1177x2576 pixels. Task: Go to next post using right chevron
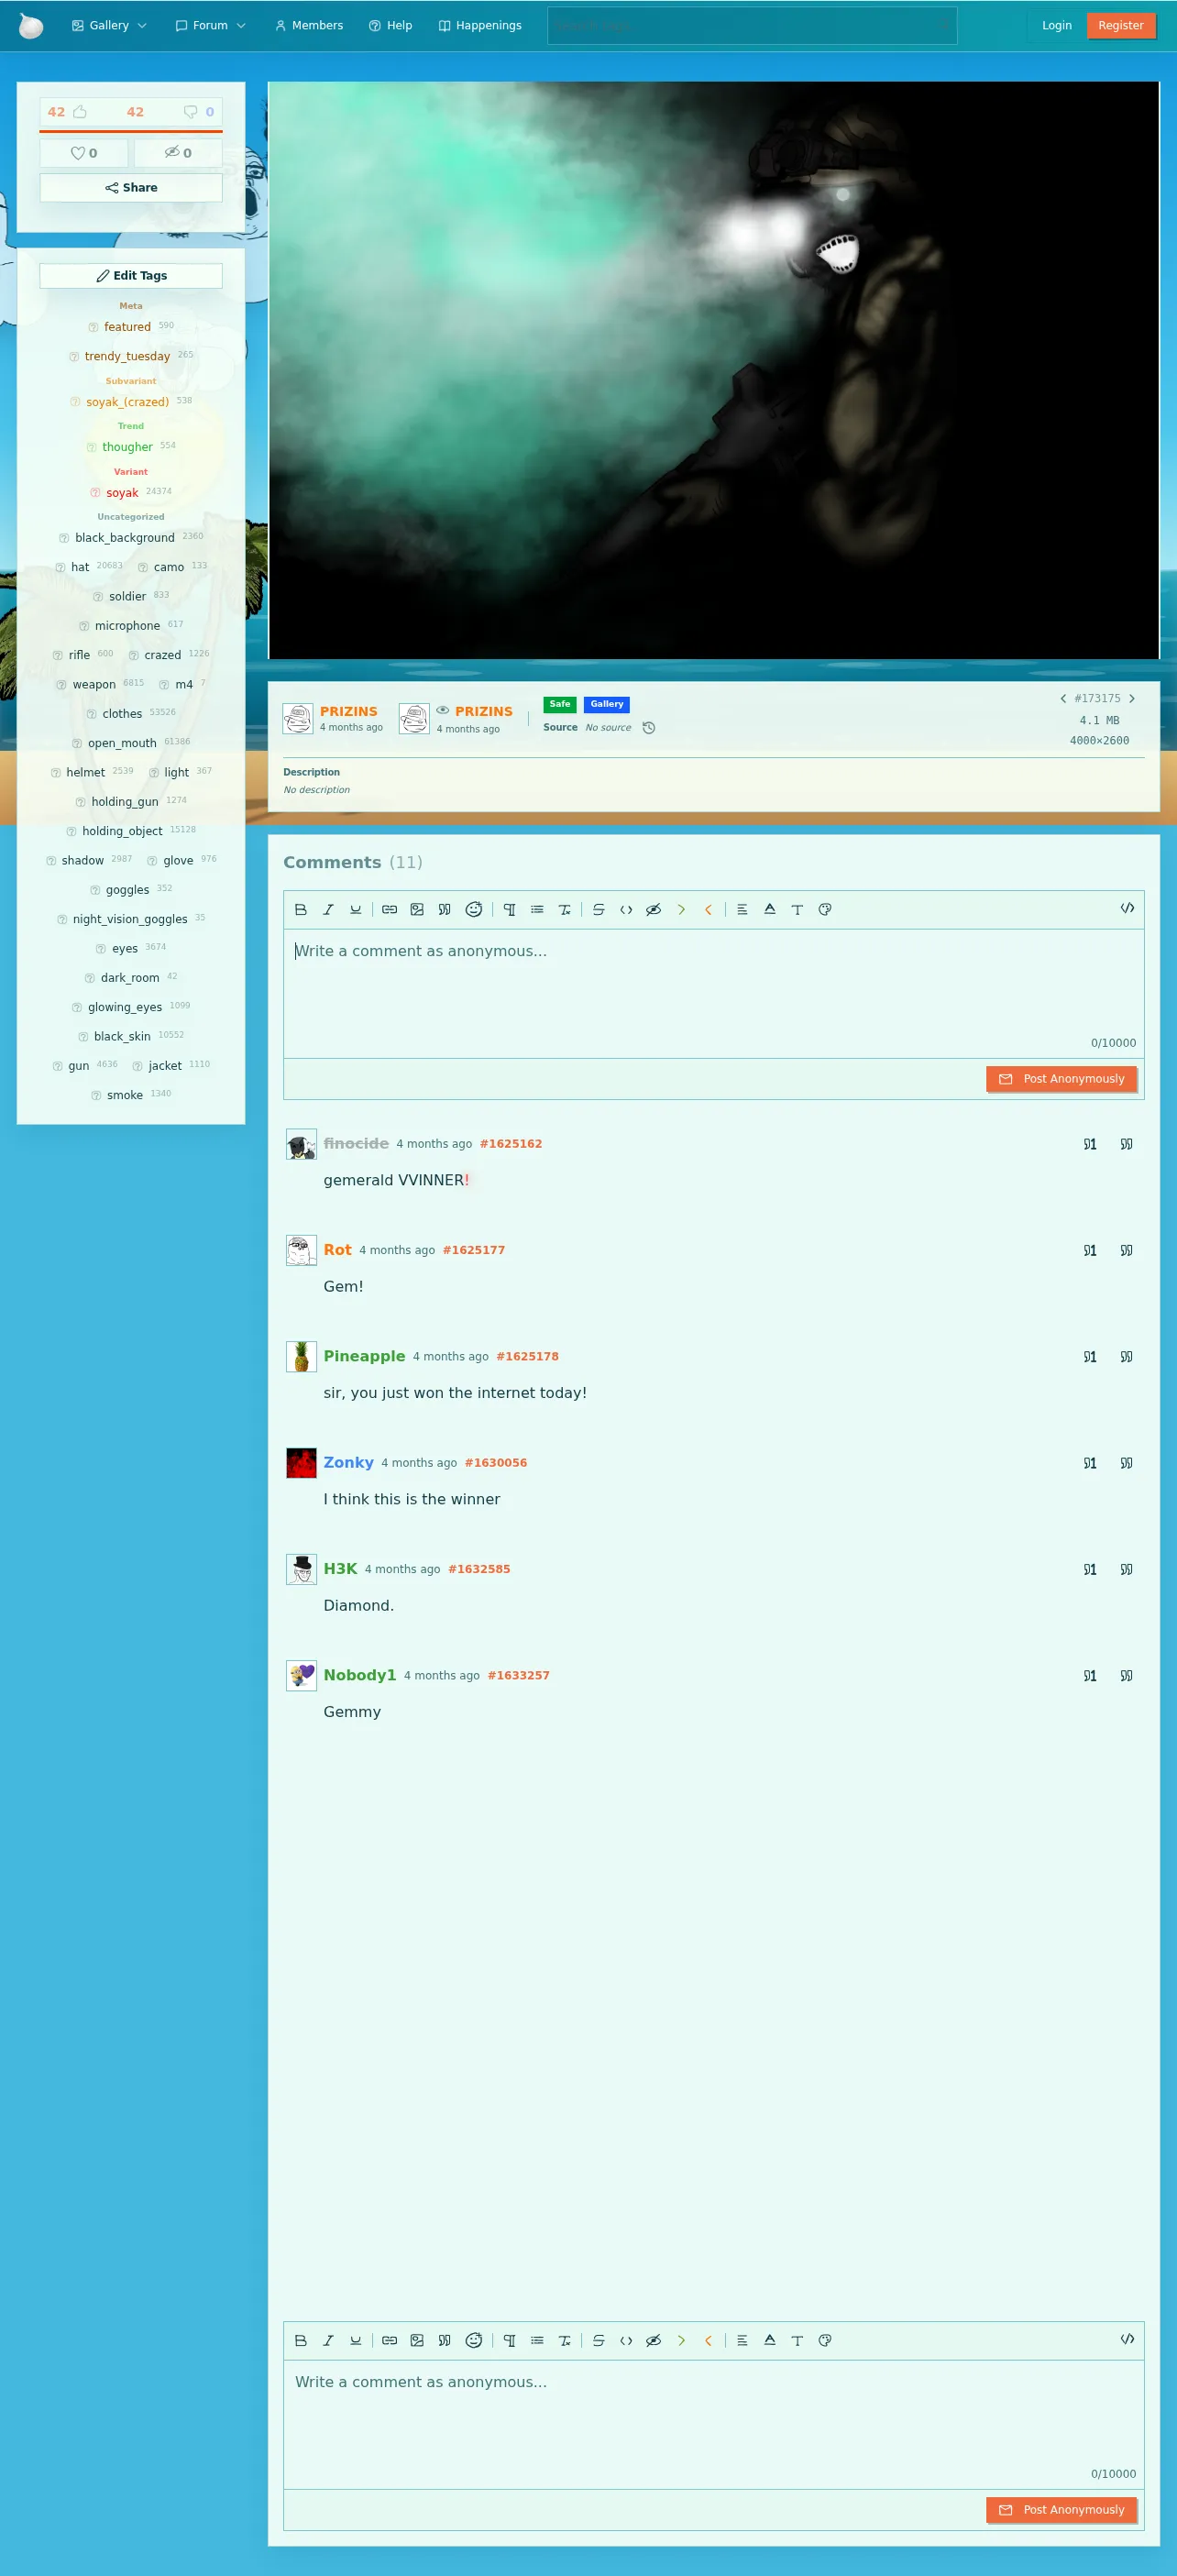[1132, 699]
